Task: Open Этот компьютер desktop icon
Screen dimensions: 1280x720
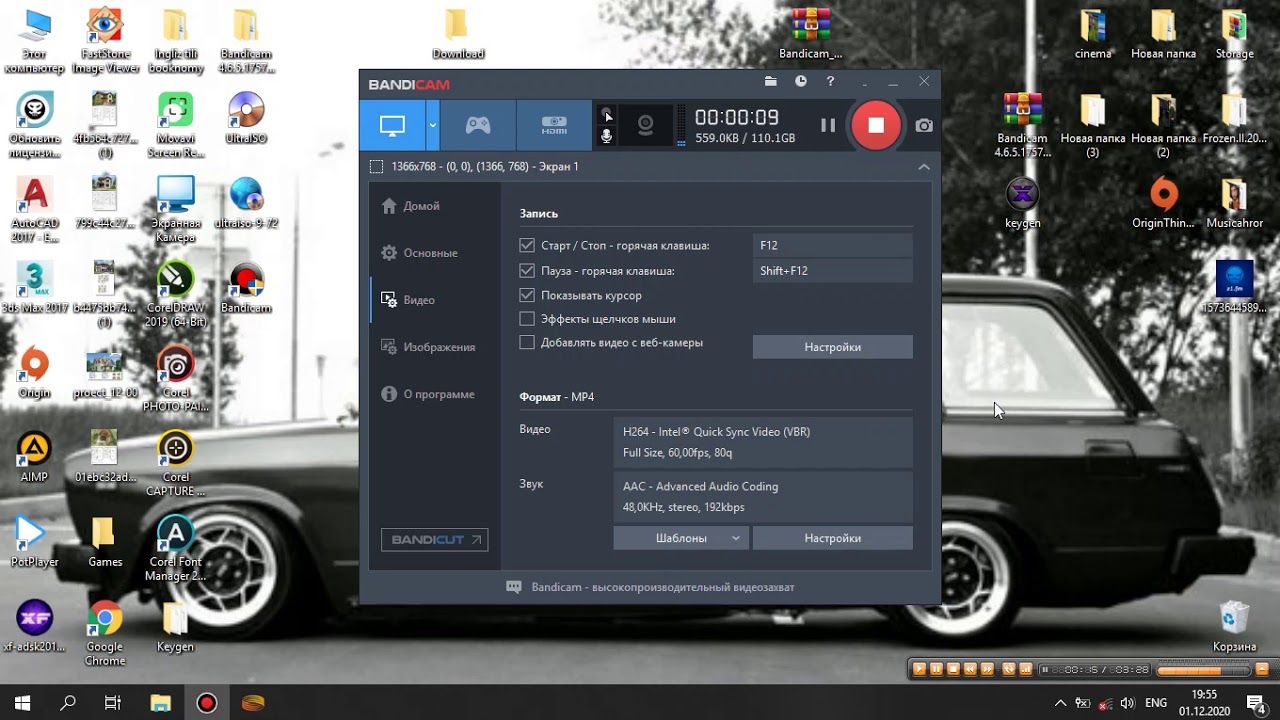Action: (35, 40)
